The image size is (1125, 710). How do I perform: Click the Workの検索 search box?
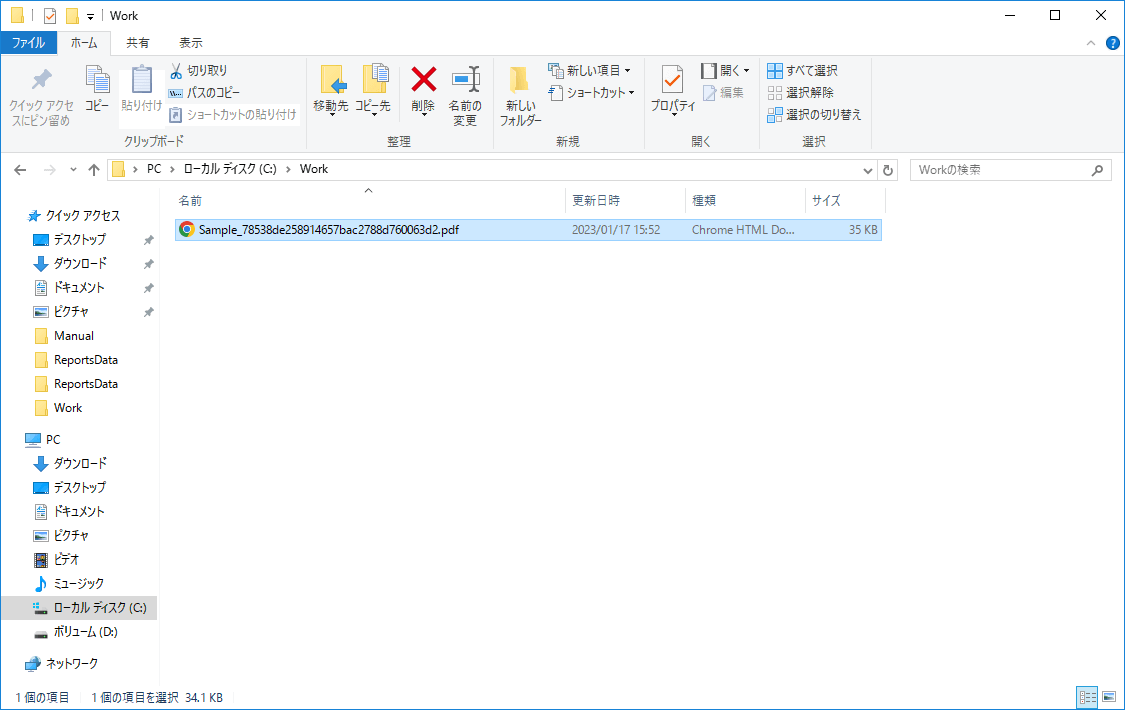pos(1010,170)
